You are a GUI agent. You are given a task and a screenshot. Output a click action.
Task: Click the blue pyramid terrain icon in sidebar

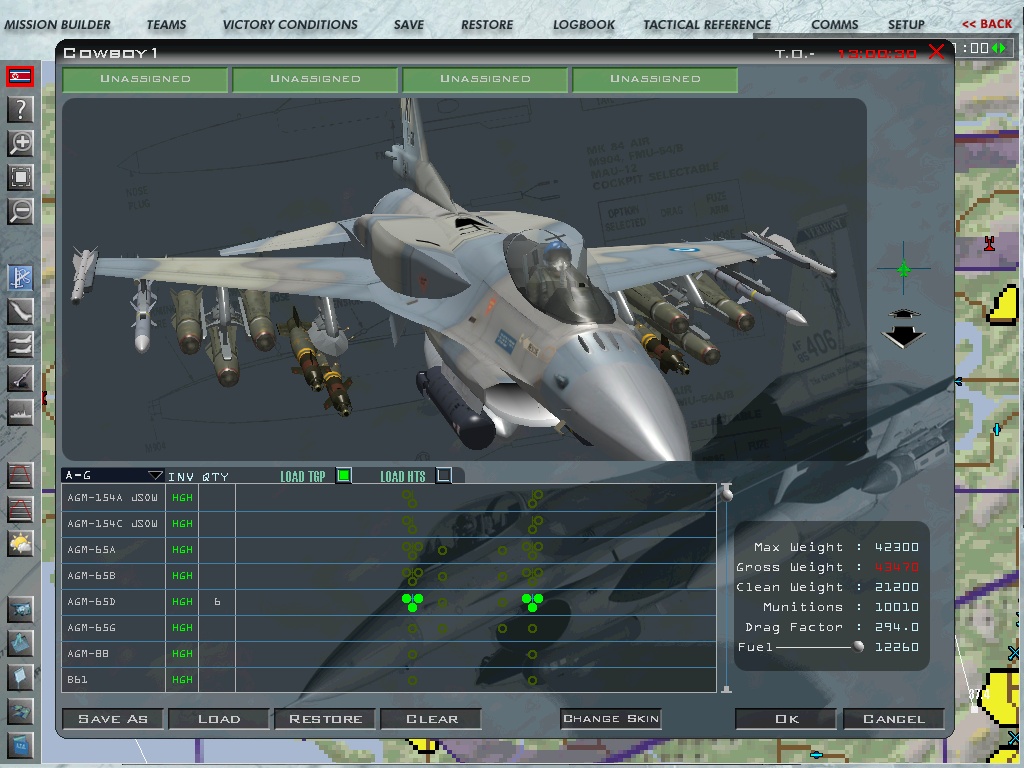coord(20,644)
